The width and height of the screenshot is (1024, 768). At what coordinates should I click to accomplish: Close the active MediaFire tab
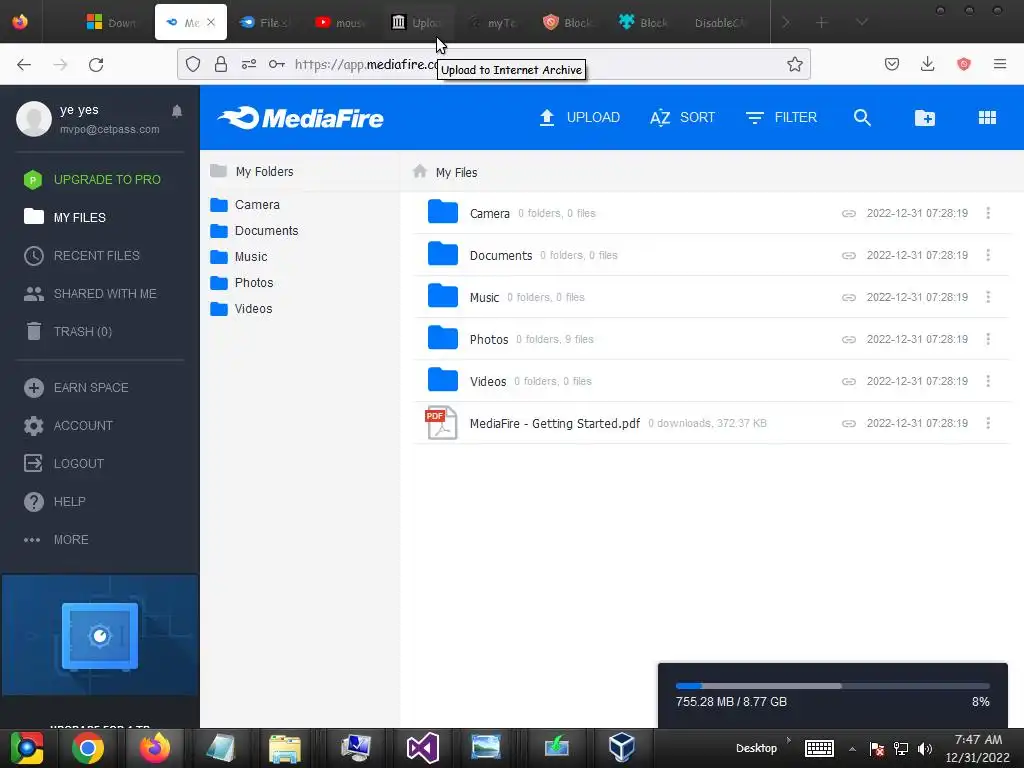(211, 22)
